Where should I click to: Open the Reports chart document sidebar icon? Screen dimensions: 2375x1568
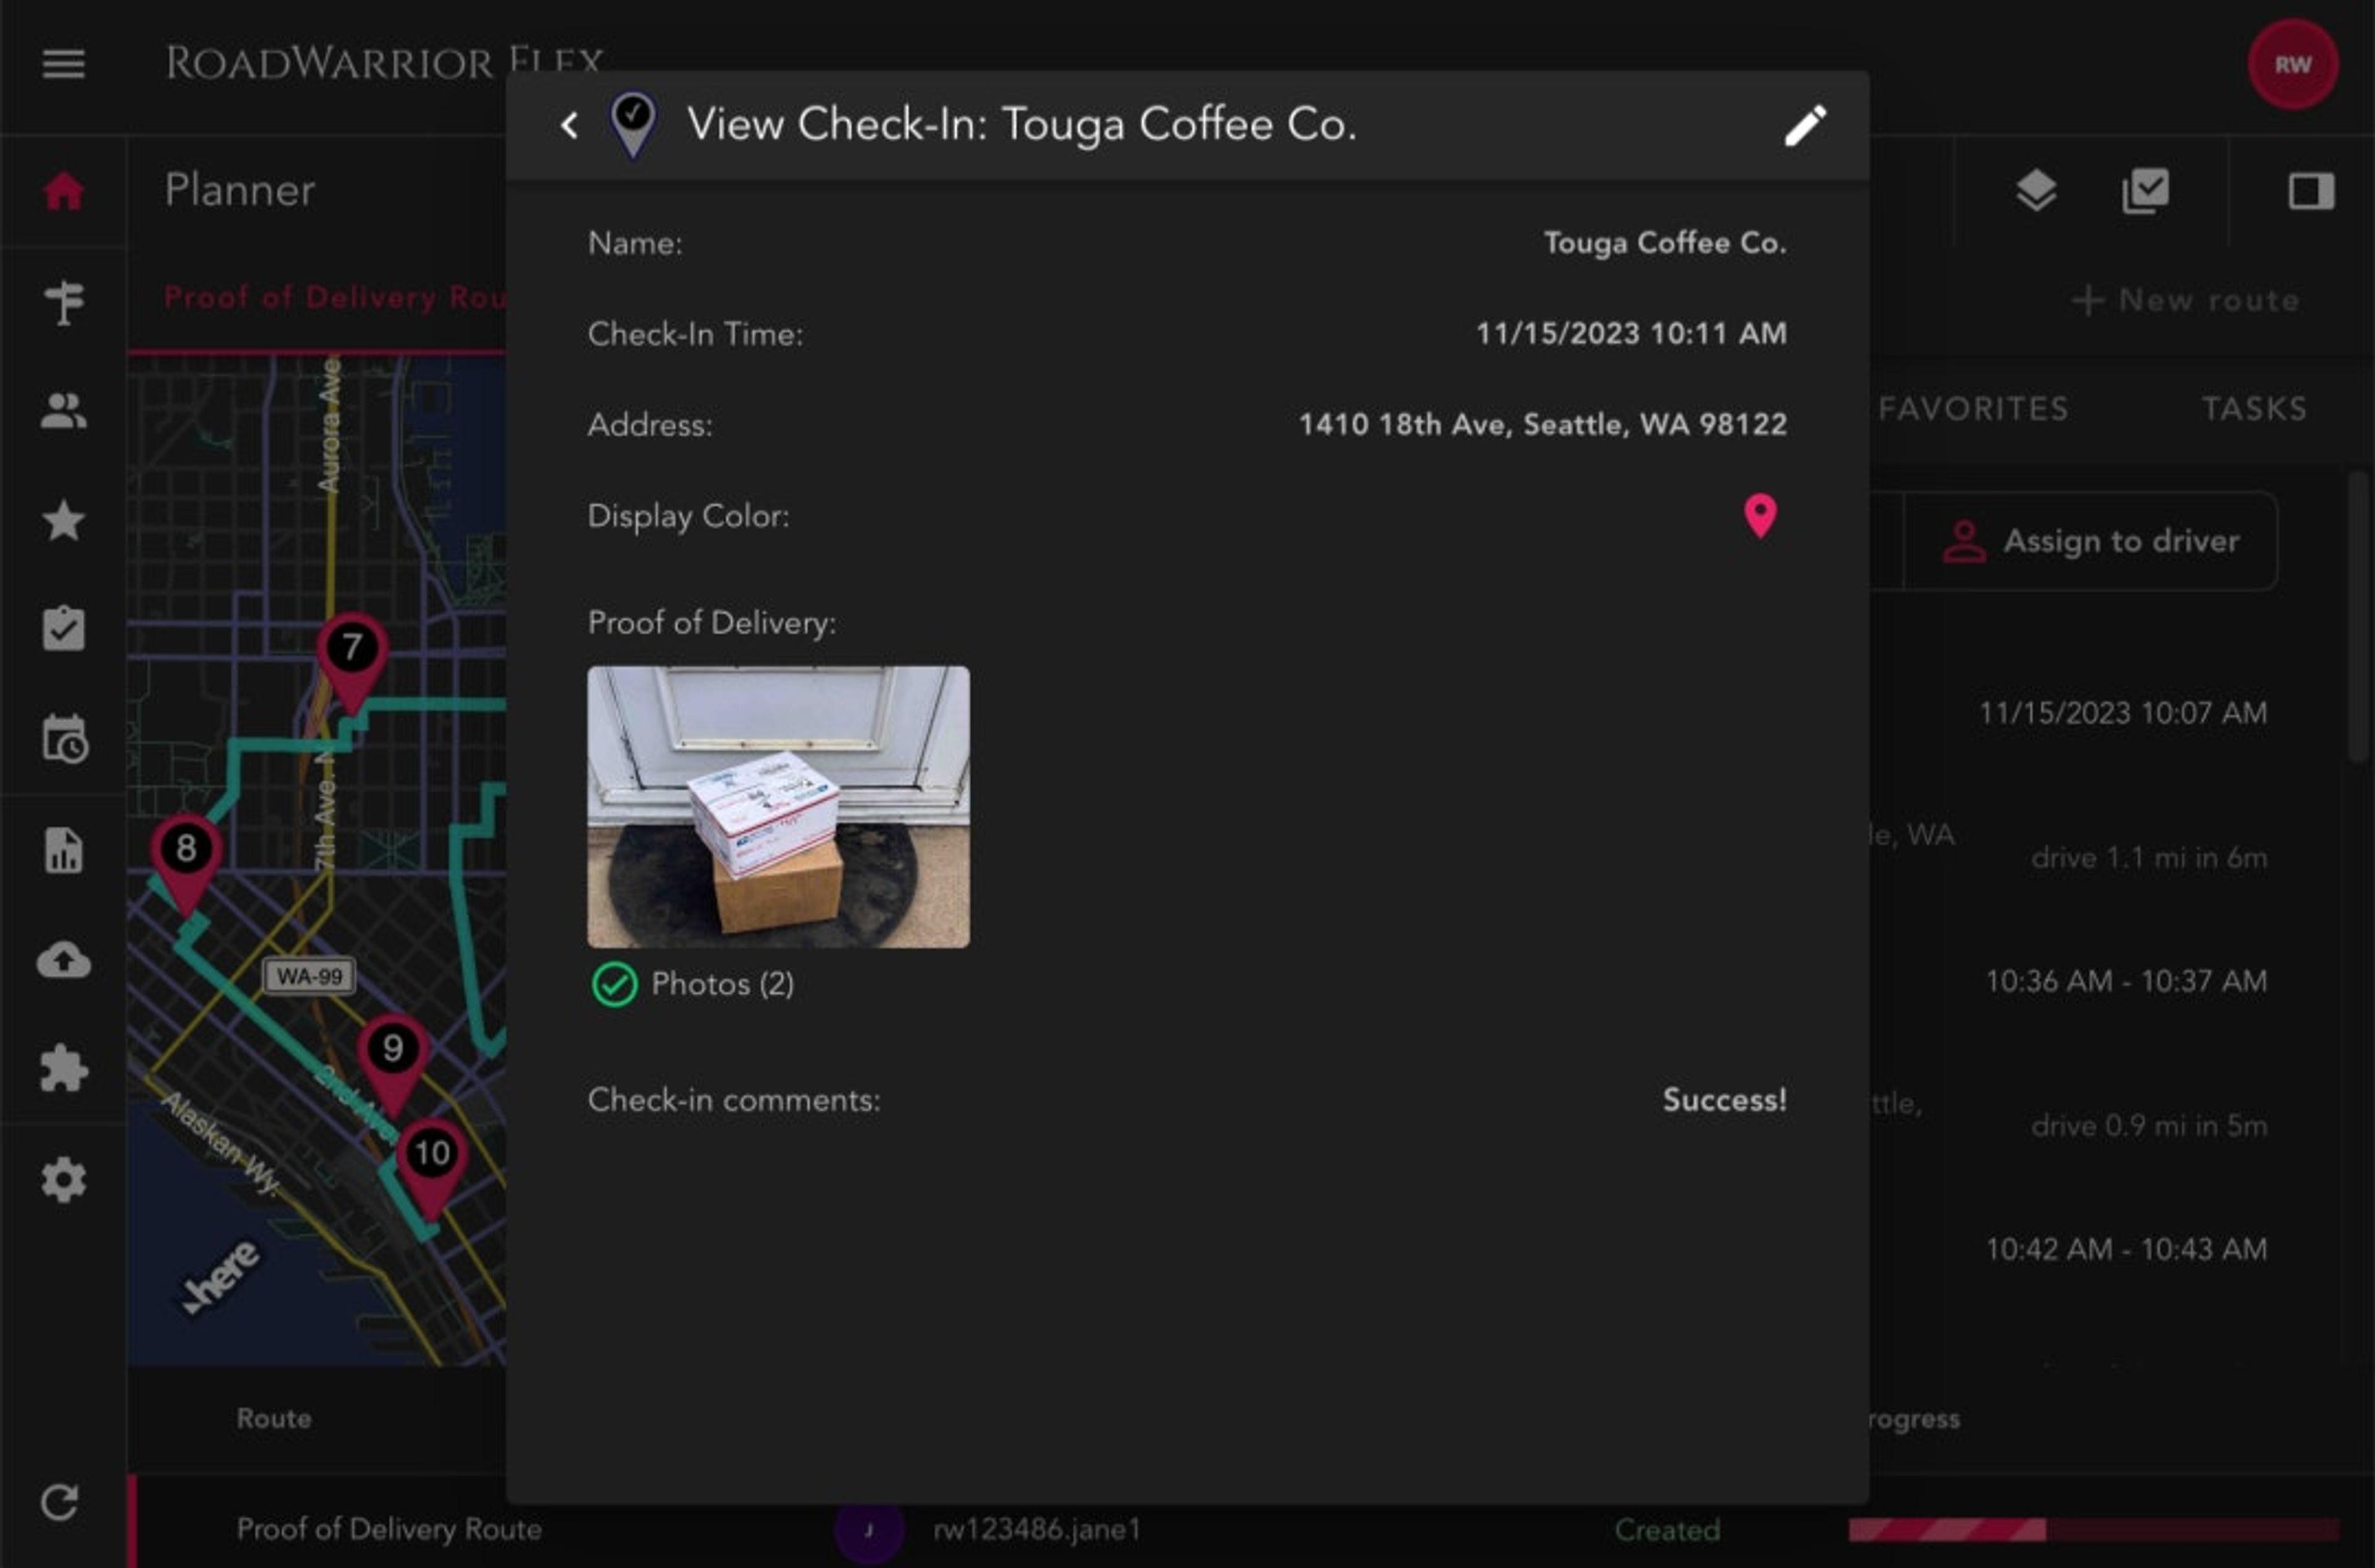pos(63,850)
